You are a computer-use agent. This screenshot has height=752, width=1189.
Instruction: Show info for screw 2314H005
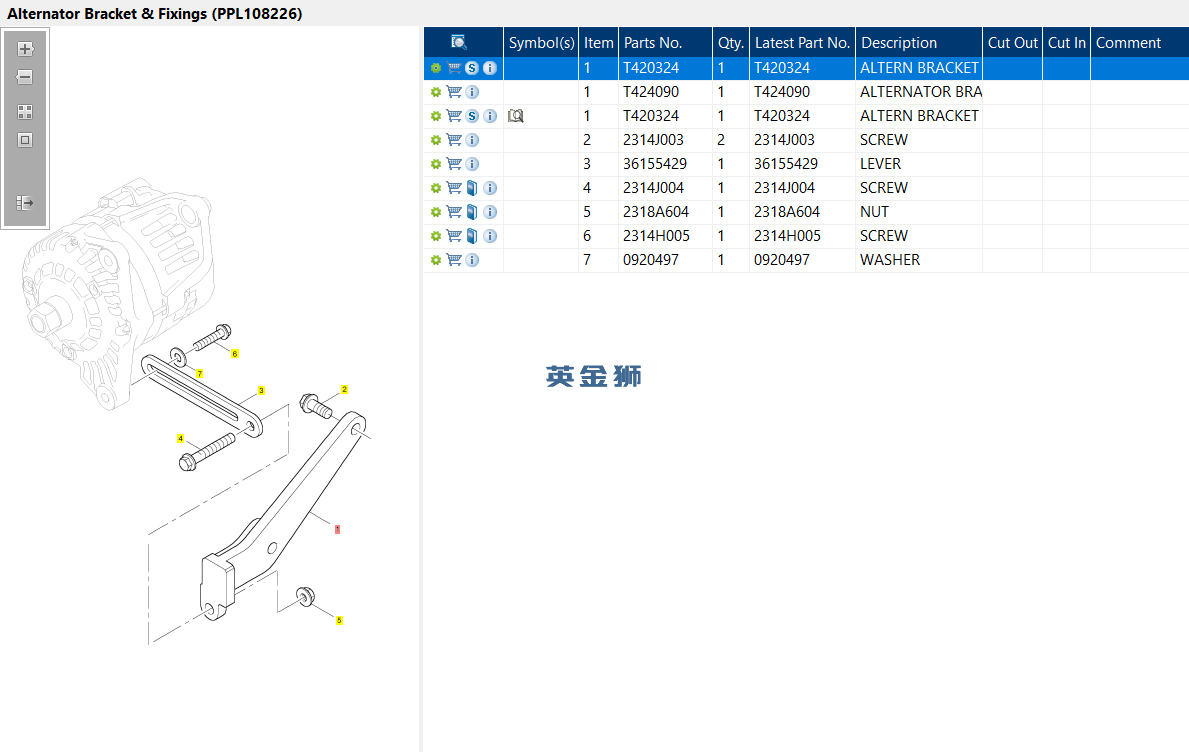point(491,237)
